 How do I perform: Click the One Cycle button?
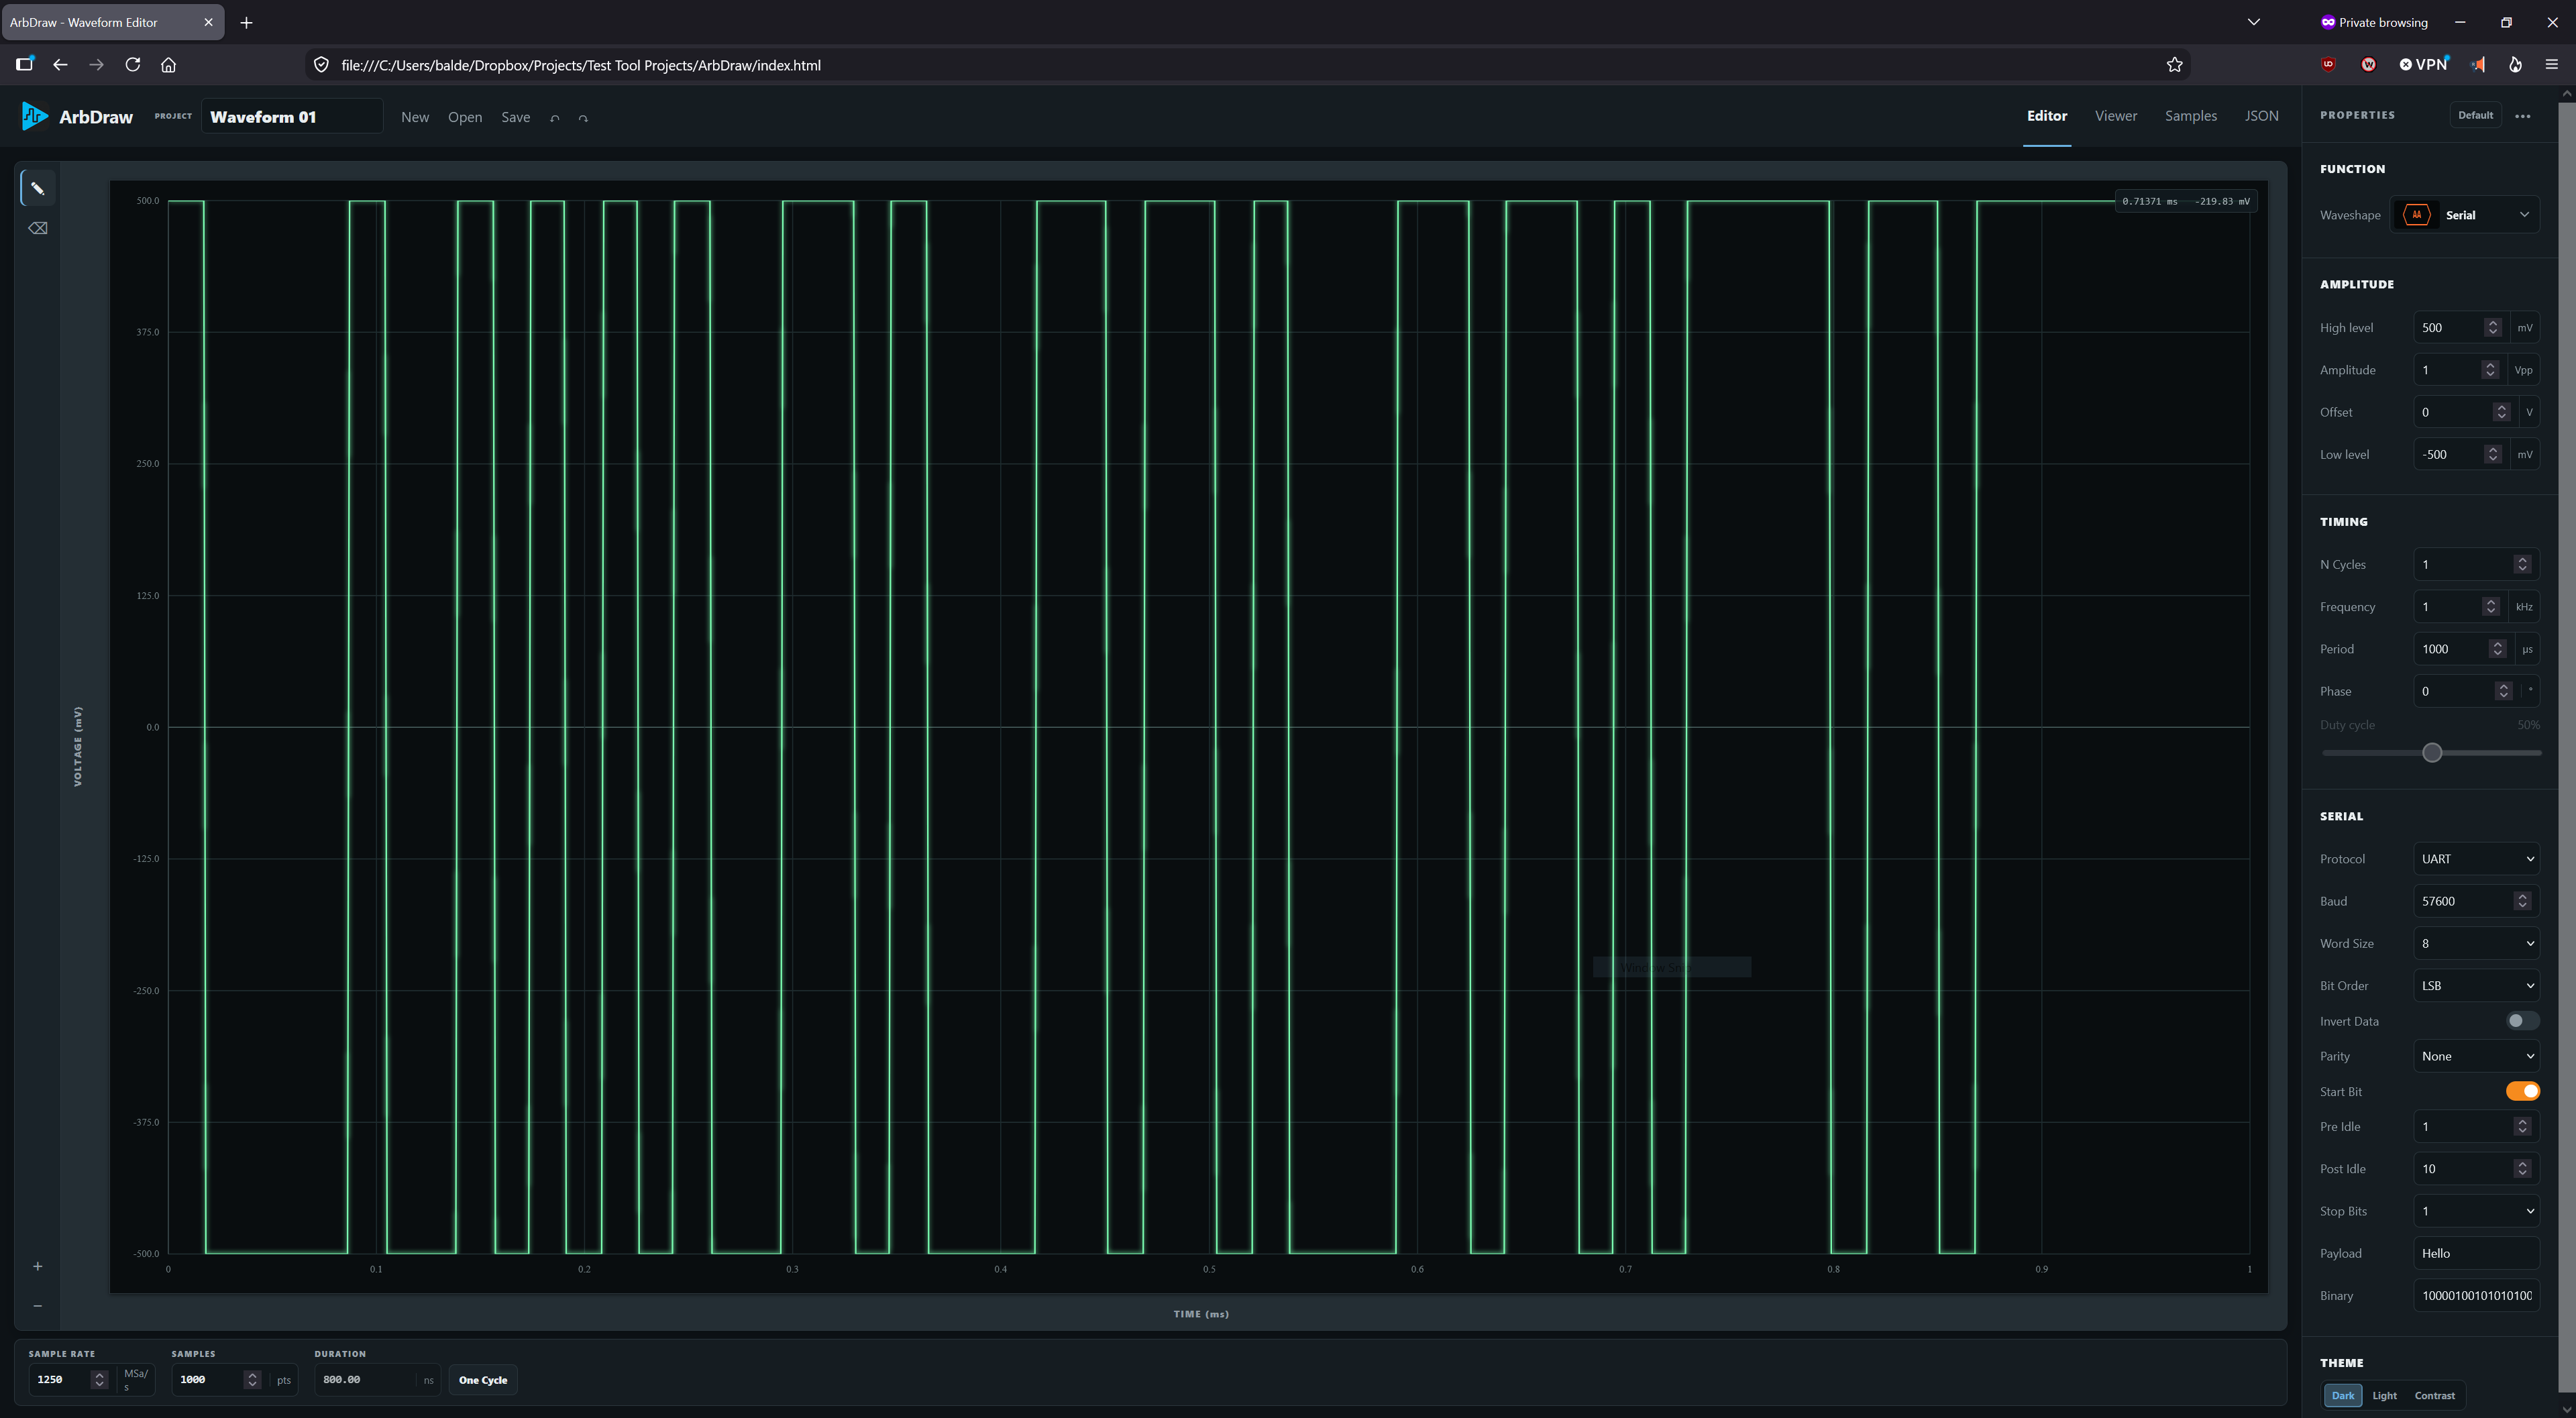coord(483,1380)
